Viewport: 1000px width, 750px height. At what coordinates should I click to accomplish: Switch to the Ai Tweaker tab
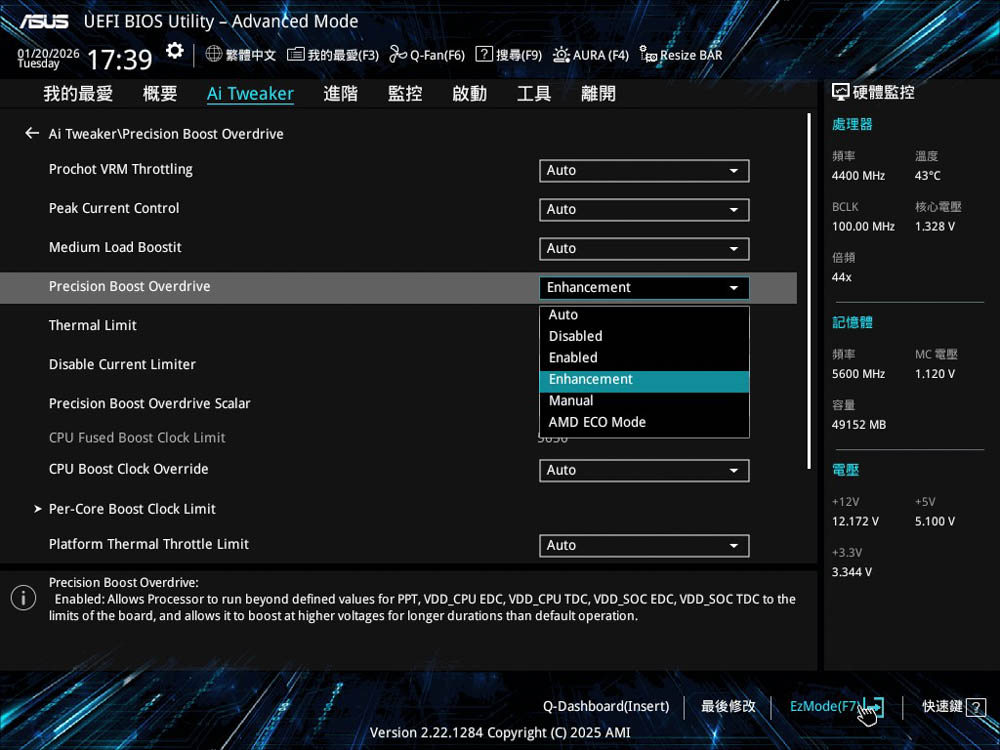tap(250, 94)
